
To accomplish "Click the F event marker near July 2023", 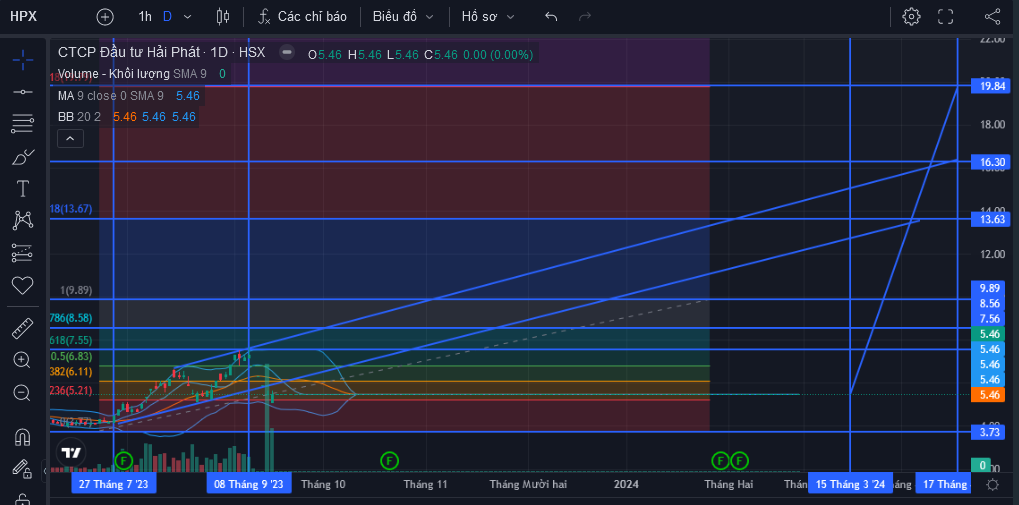I will [123, 461].
